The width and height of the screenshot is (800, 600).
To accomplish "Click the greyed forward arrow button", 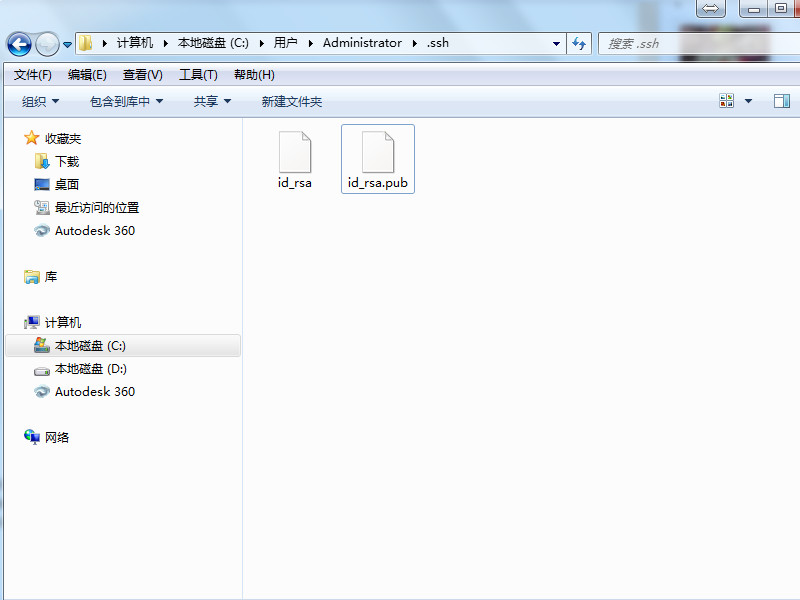I will click(47, 44).
